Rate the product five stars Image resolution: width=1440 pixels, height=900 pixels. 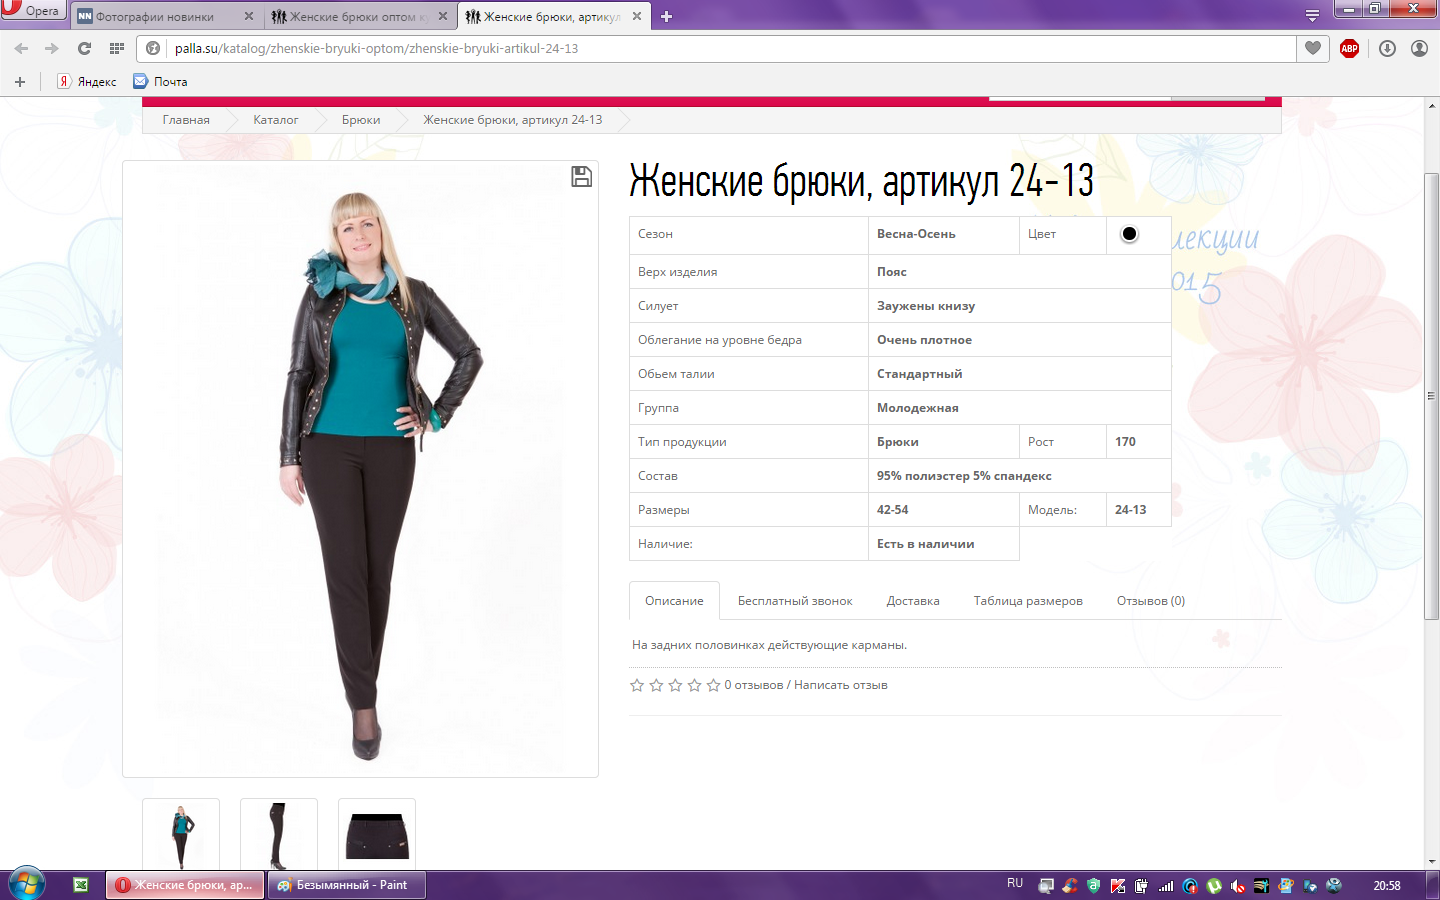(x=713, y=685)
